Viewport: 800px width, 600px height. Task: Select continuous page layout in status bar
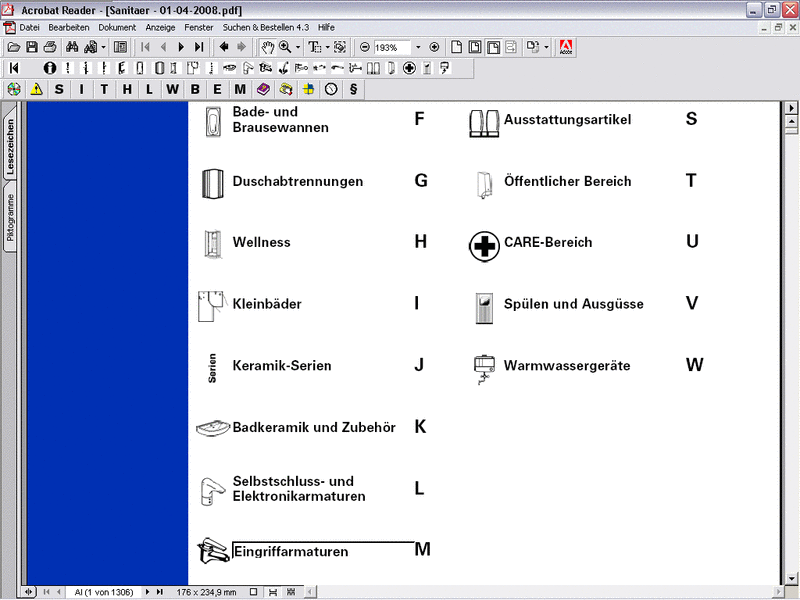tap(273, 592)
